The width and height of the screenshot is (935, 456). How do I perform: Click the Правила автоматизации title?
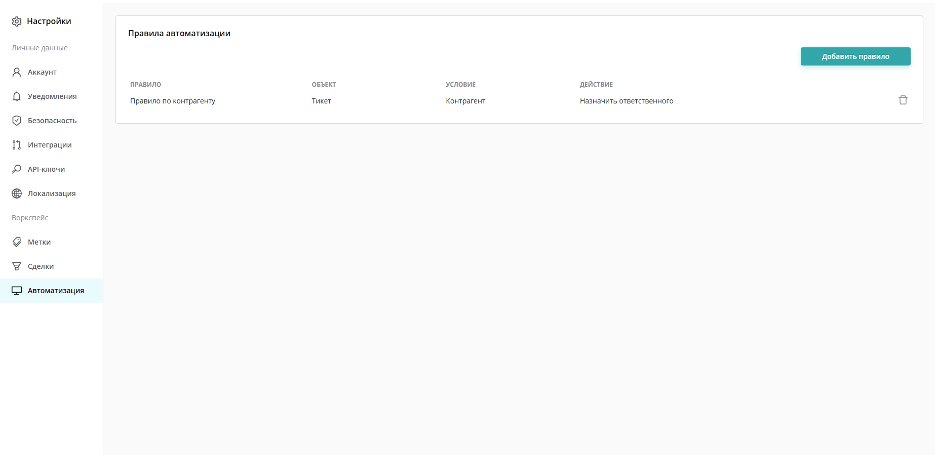[x=179, y=33]
